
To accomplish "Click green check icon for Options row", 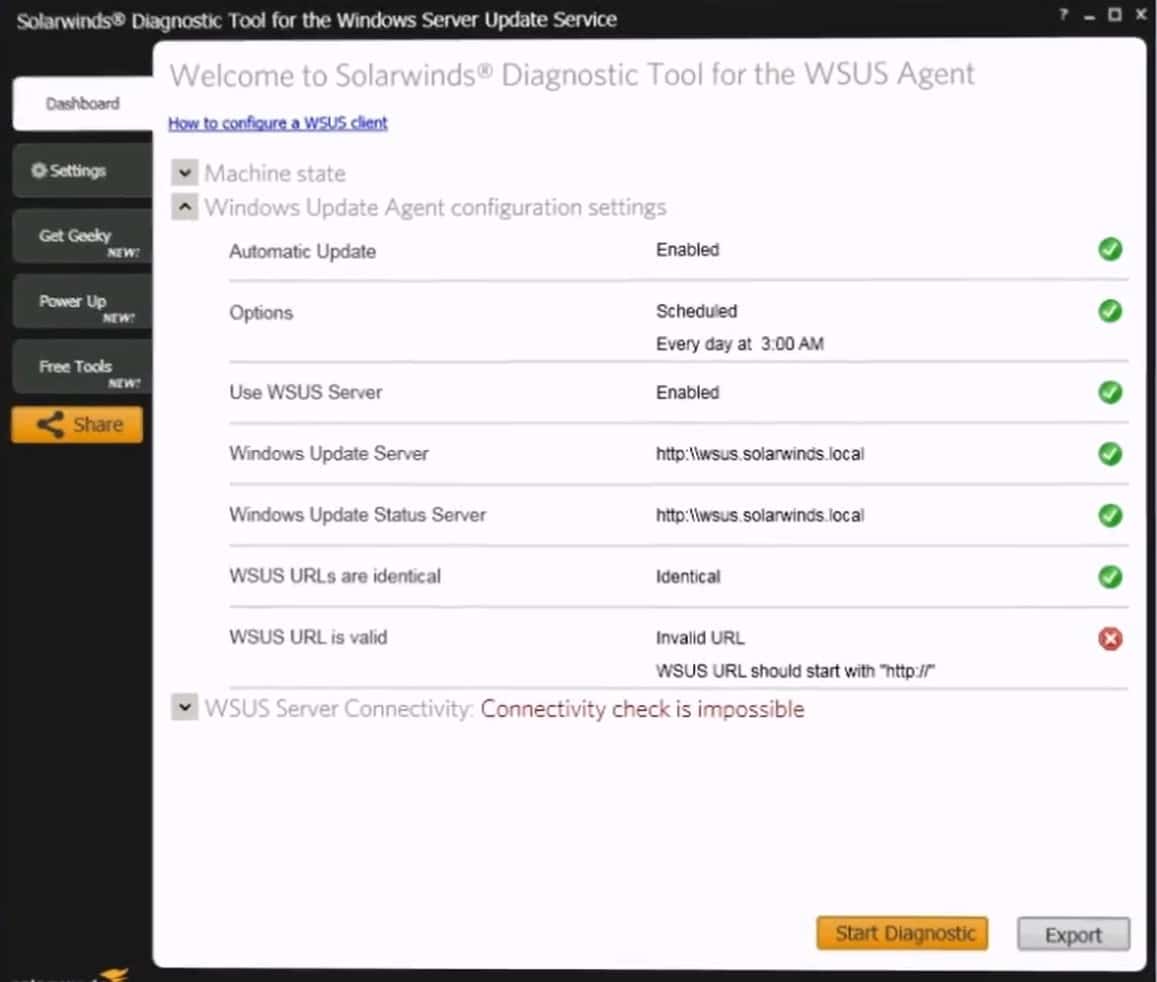I will pyautogui.click(x=1110, y=311).
